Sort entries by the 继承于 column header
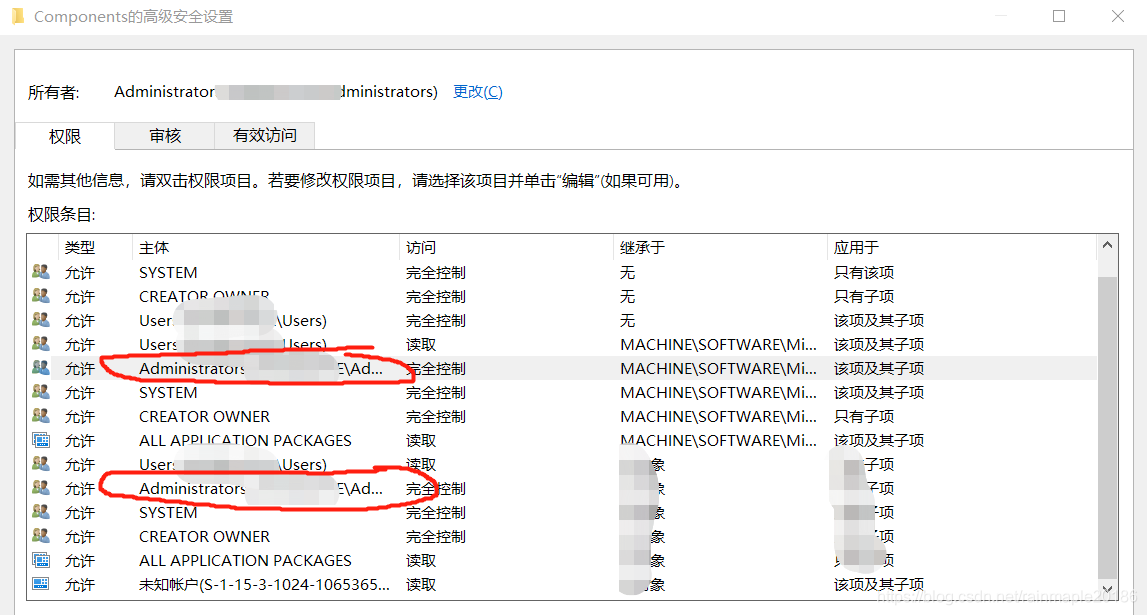 click(x=642, y=248)
